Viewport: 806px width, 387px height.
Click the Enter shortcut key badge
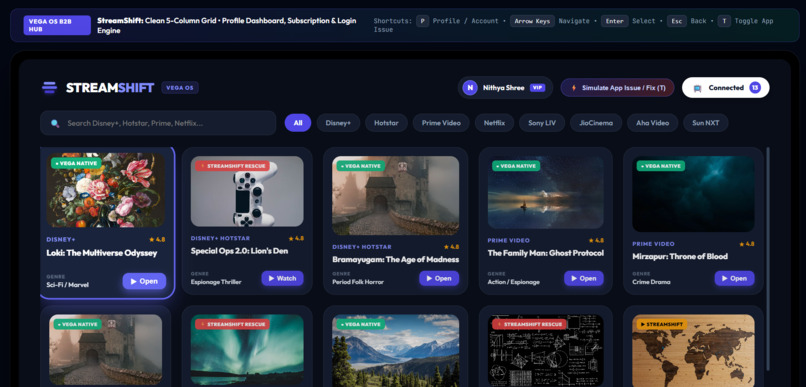(614, 21)
